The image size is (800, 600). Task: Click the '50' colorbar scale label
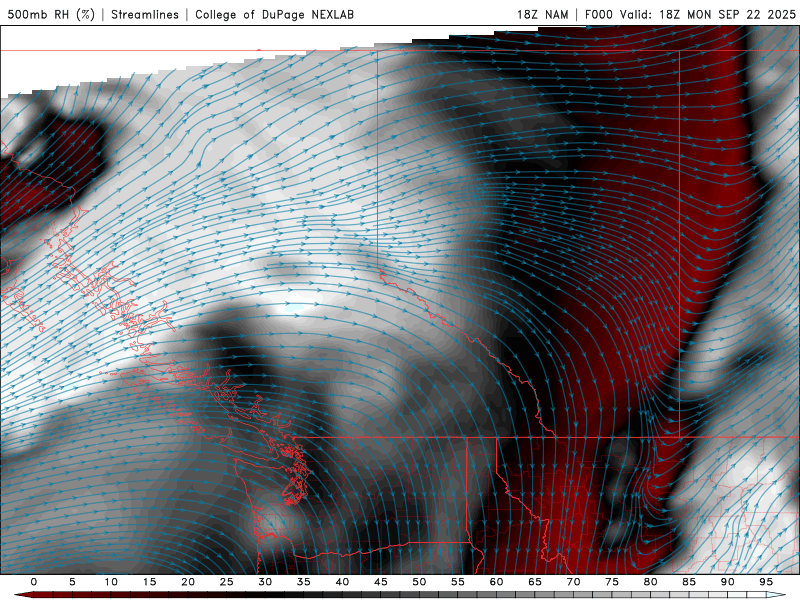[x=419, y=582]
